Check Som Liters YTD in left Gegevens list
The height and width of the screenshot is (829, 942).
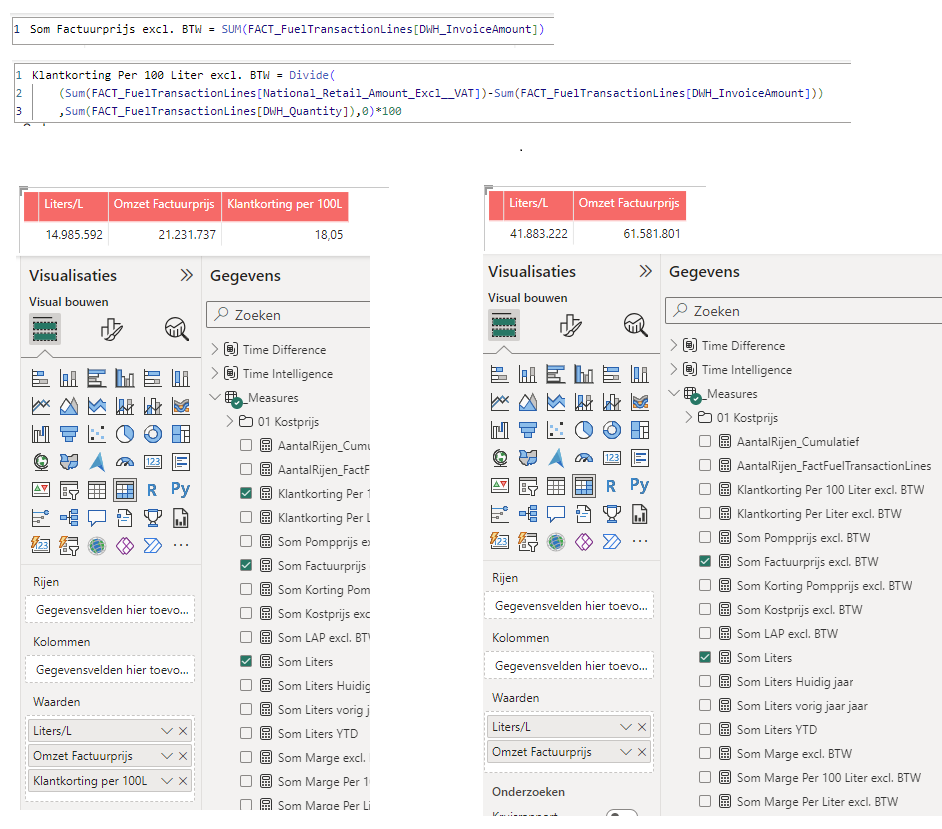tap(246, 733)
